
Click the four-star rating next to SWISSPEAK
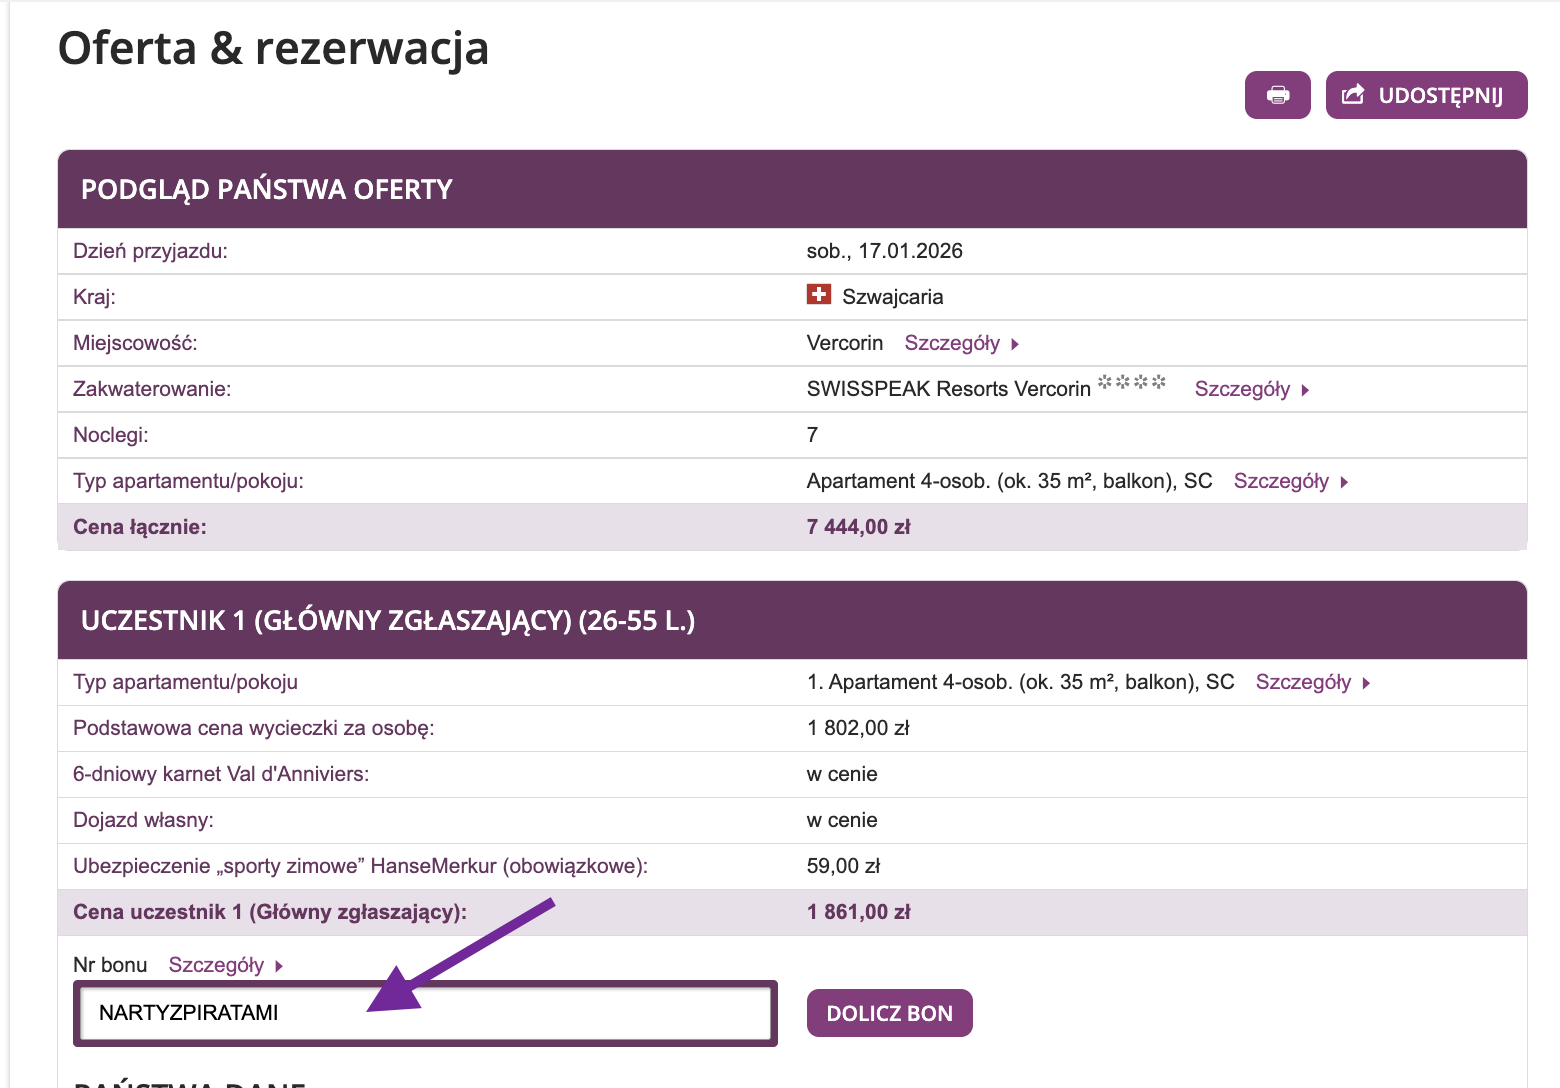(x=1131, y=383)
